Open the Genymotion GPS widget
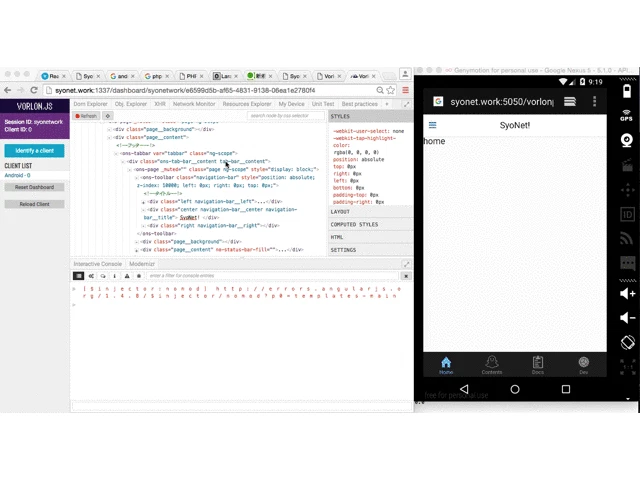This screenshot has height=480, width=640. point(627,115)
